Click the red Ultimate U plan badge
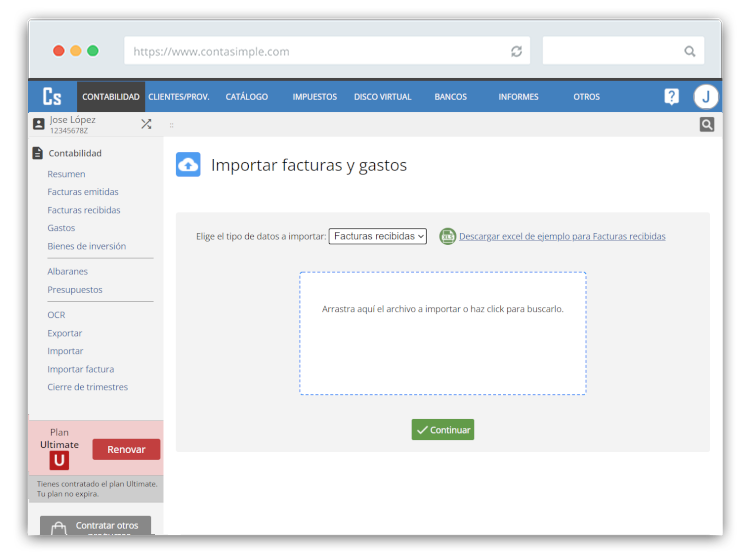This screenshot has height=552, width=750. 59,461
